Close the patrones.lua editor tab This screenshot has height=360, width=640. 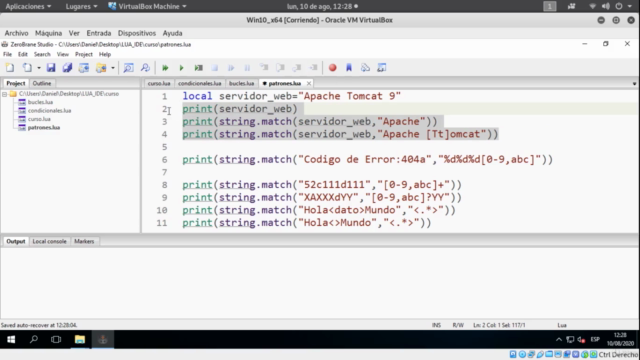[309, 83]
